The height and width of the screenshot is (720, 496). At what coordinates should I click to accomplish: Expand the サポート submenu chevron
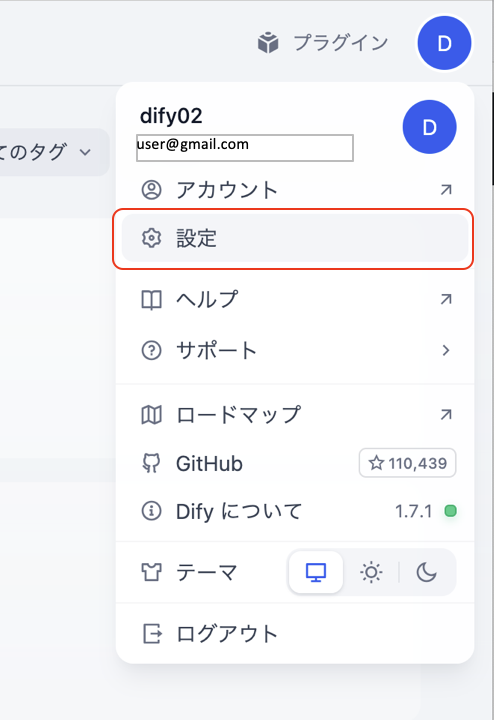446,351
